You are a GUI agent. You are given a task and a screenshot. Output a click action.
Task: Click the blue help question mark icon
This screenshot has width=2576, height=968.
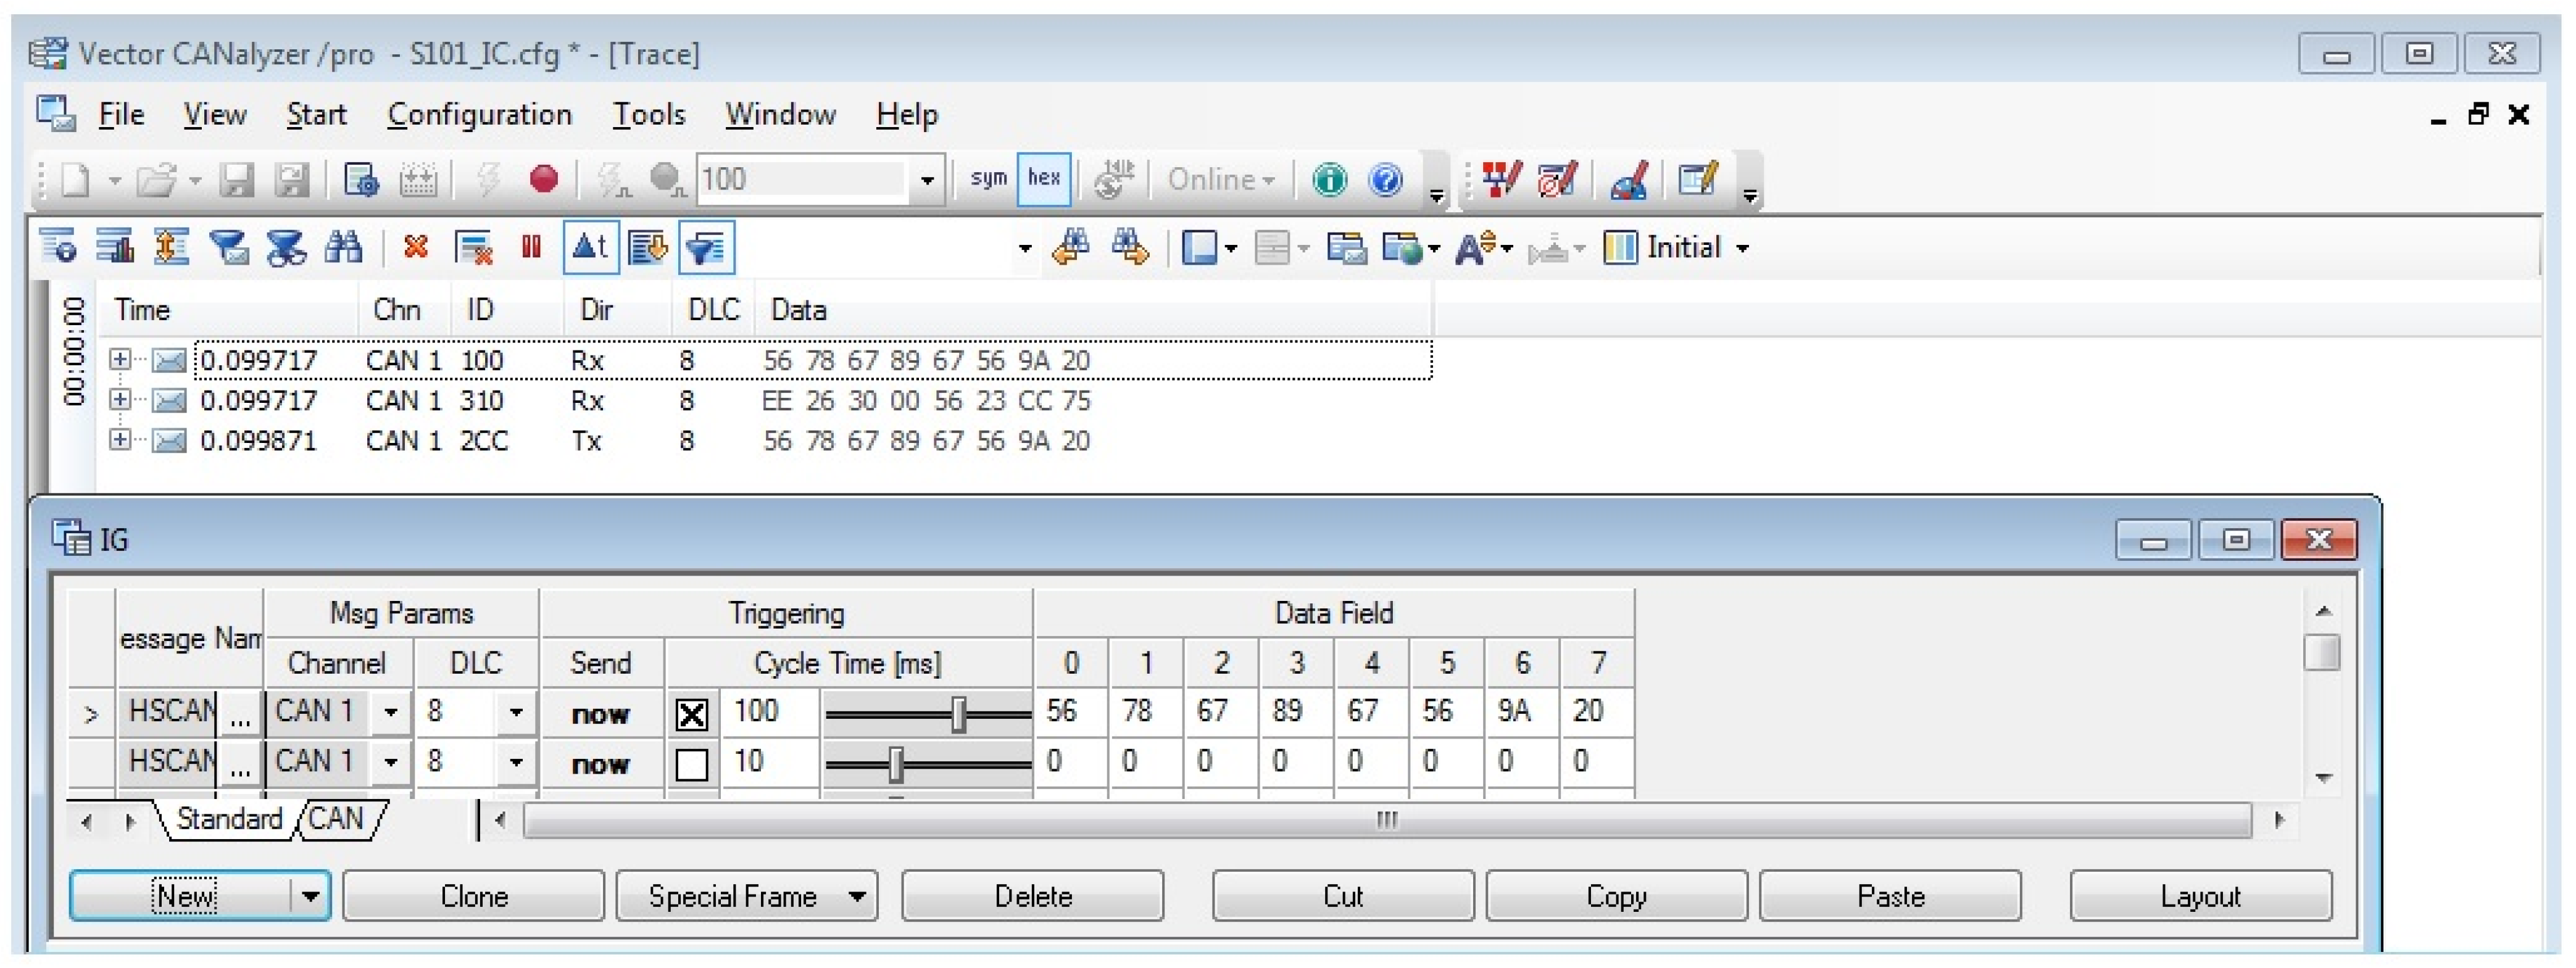[x=1385, y=180]
